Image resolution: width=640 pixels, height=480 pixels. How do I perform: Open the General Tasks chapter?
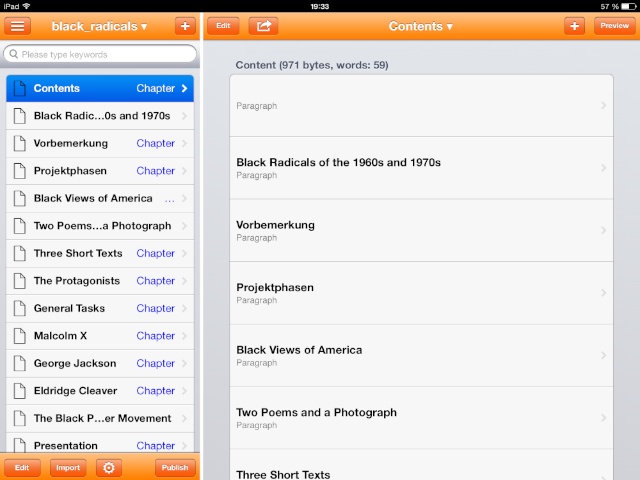pos(100,308)
